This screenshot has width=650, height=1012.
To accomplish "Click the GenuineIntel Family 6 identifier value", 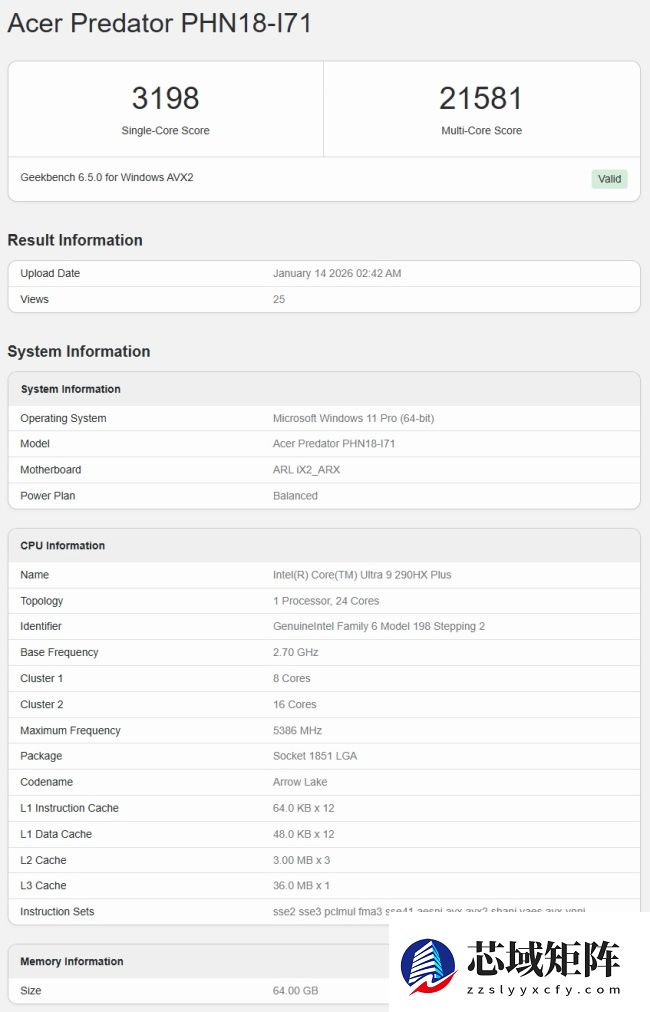I will (379, 627).
